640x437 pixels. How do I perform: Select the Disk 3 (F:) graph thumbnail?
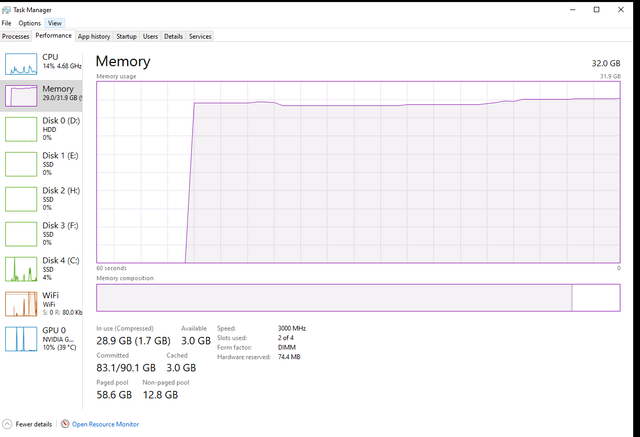21,234
